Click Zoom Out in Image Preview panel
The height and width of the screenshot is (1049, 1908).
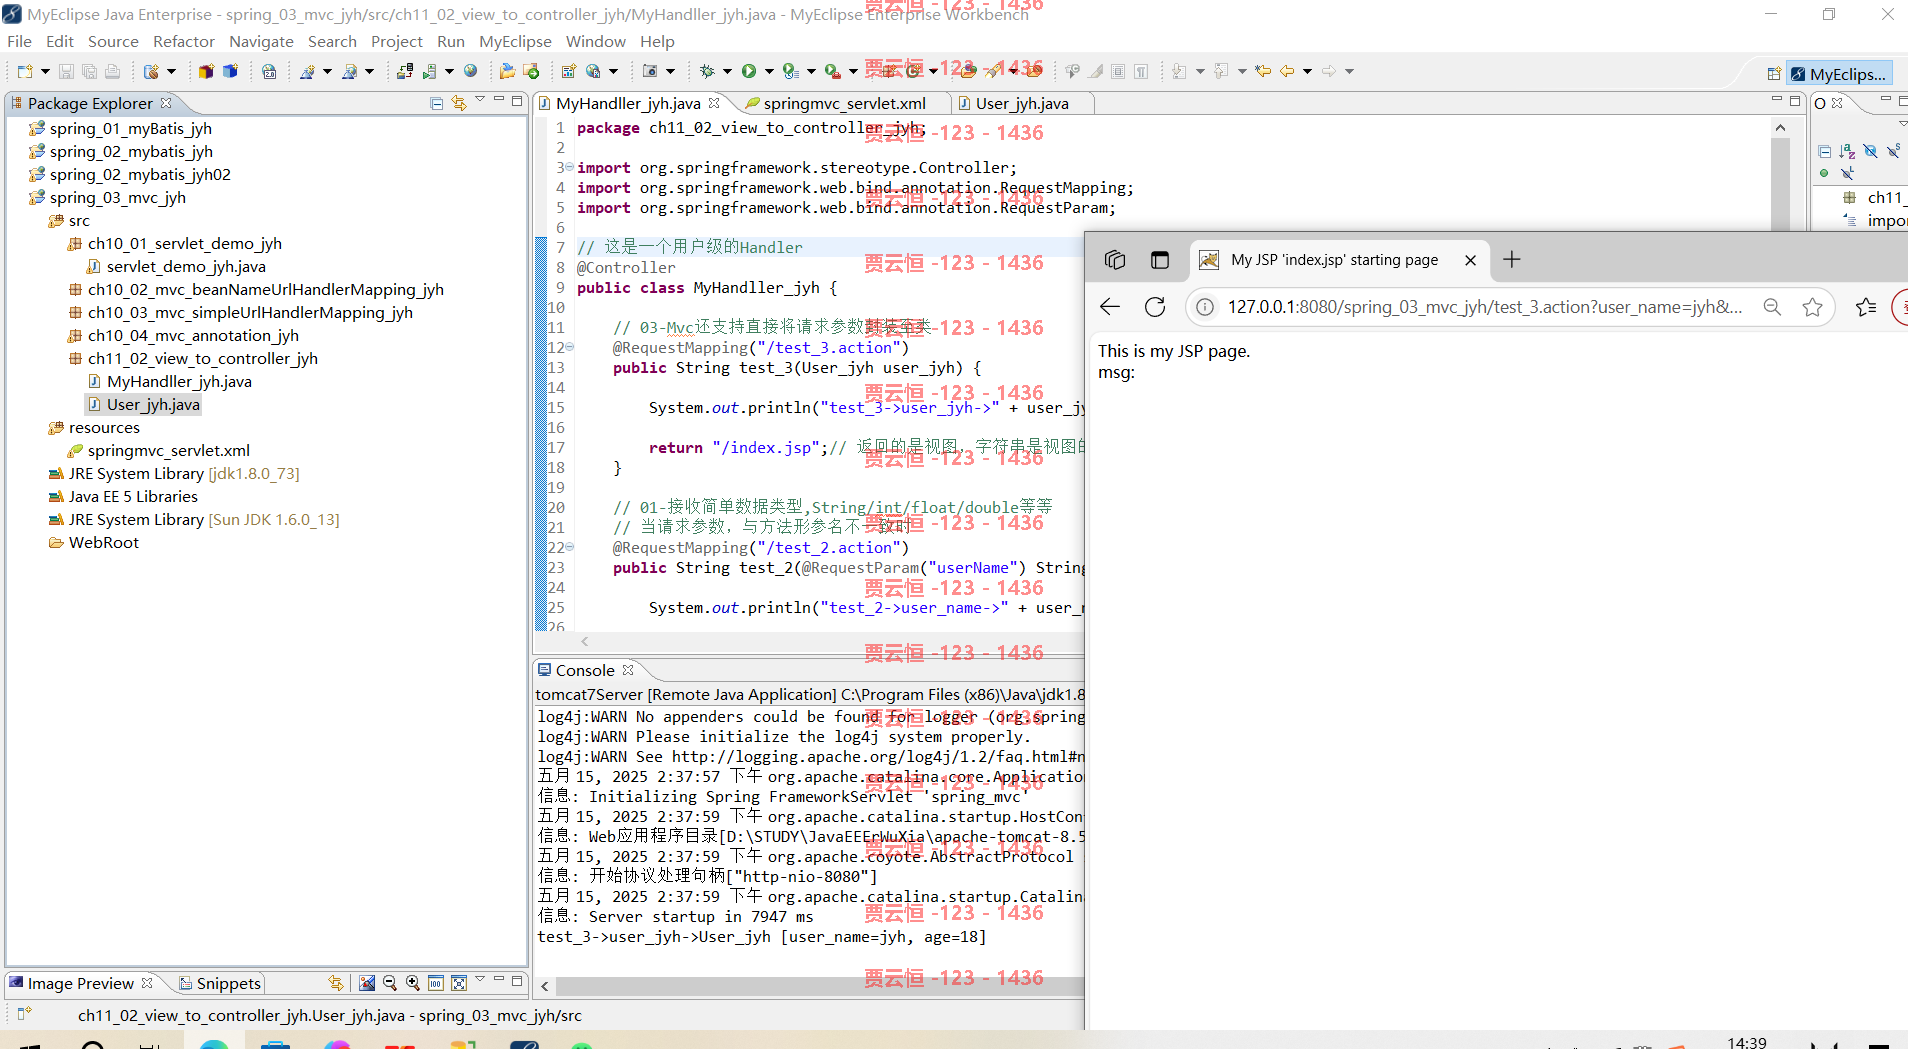pyautogui.click(x=390, y=983)
